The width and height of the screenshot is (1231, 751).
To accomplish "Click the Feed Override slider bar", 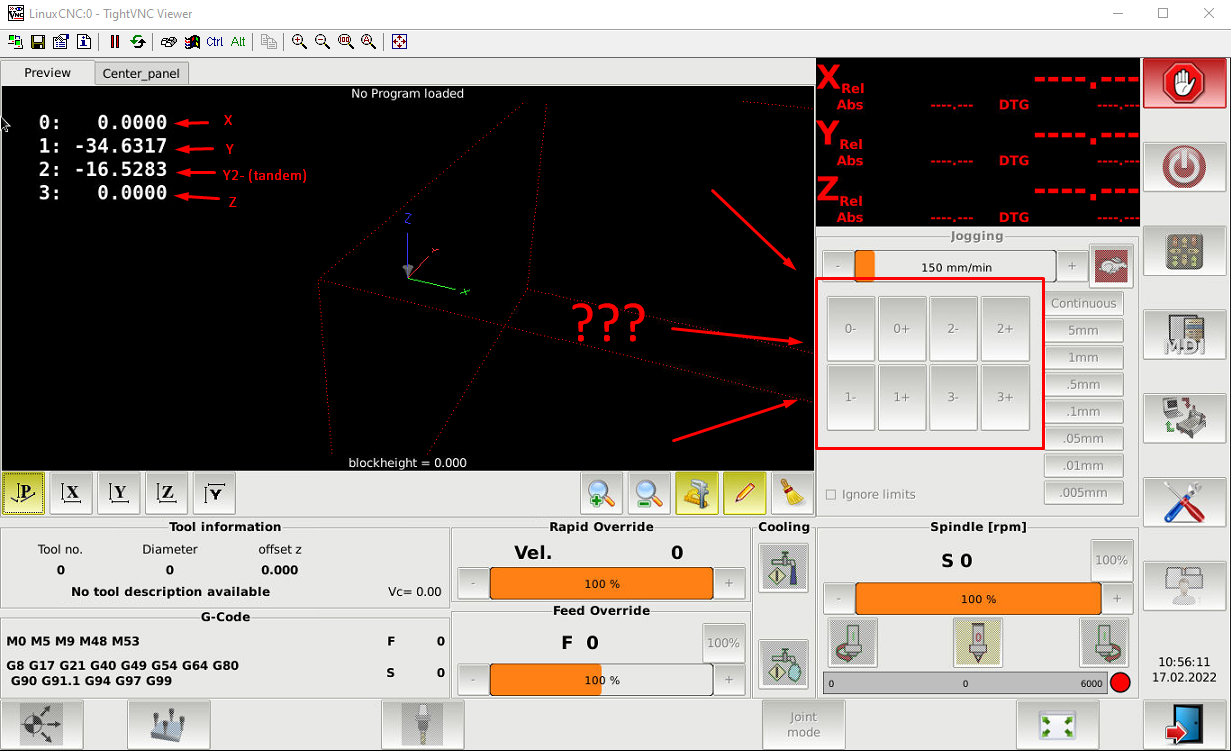I will (x=601, y=680).
